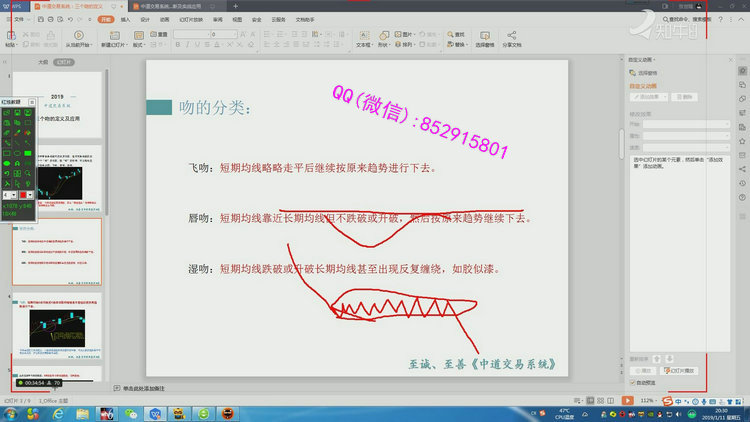The height and width of the screenshot is (422, 750).
Task: Open the 插入 (Insert) ribbon tab
Action: coord(125,19)
